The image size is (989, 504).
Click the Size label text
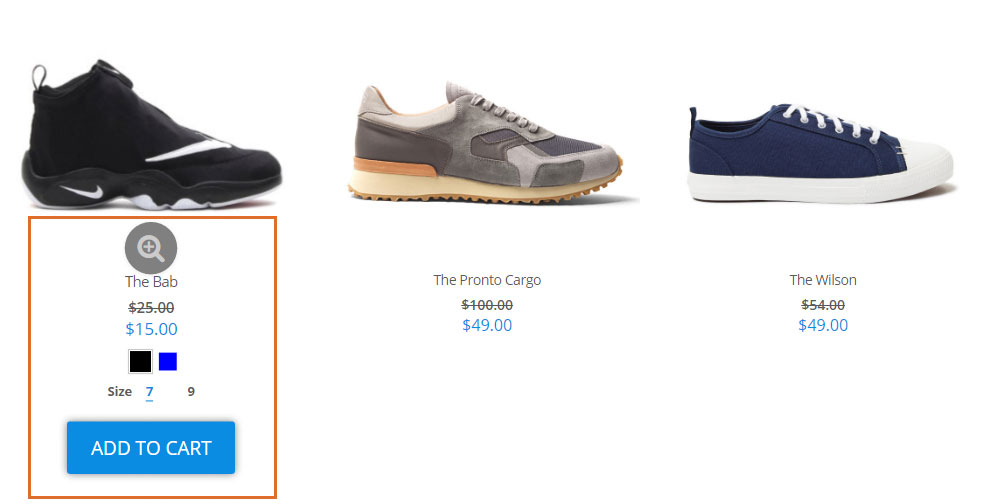click(x=119, y=392)
